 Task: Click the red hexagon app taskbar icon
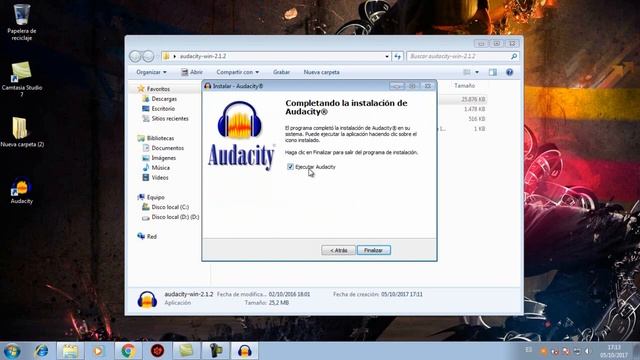point(157,351)
